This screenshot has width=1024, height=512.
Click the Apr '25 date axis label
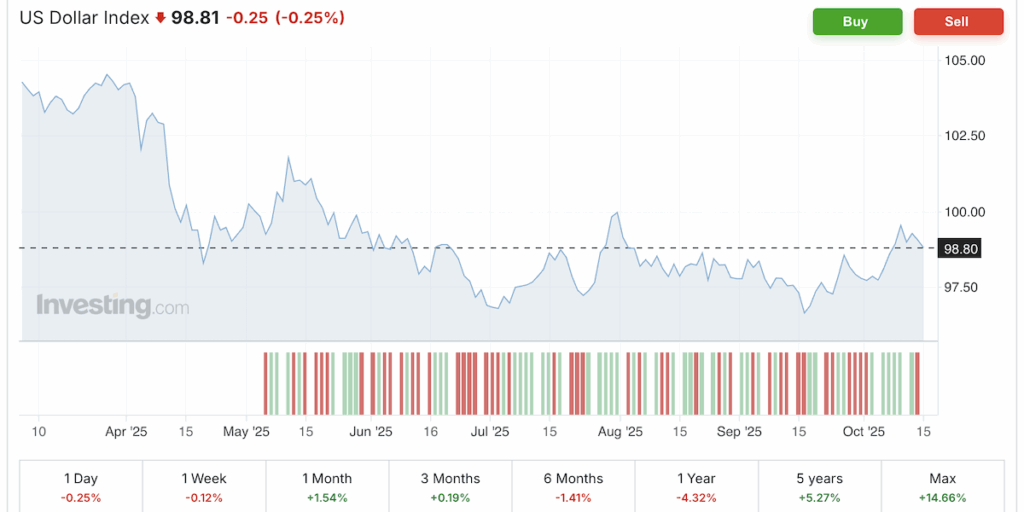(x=126, y=432)
